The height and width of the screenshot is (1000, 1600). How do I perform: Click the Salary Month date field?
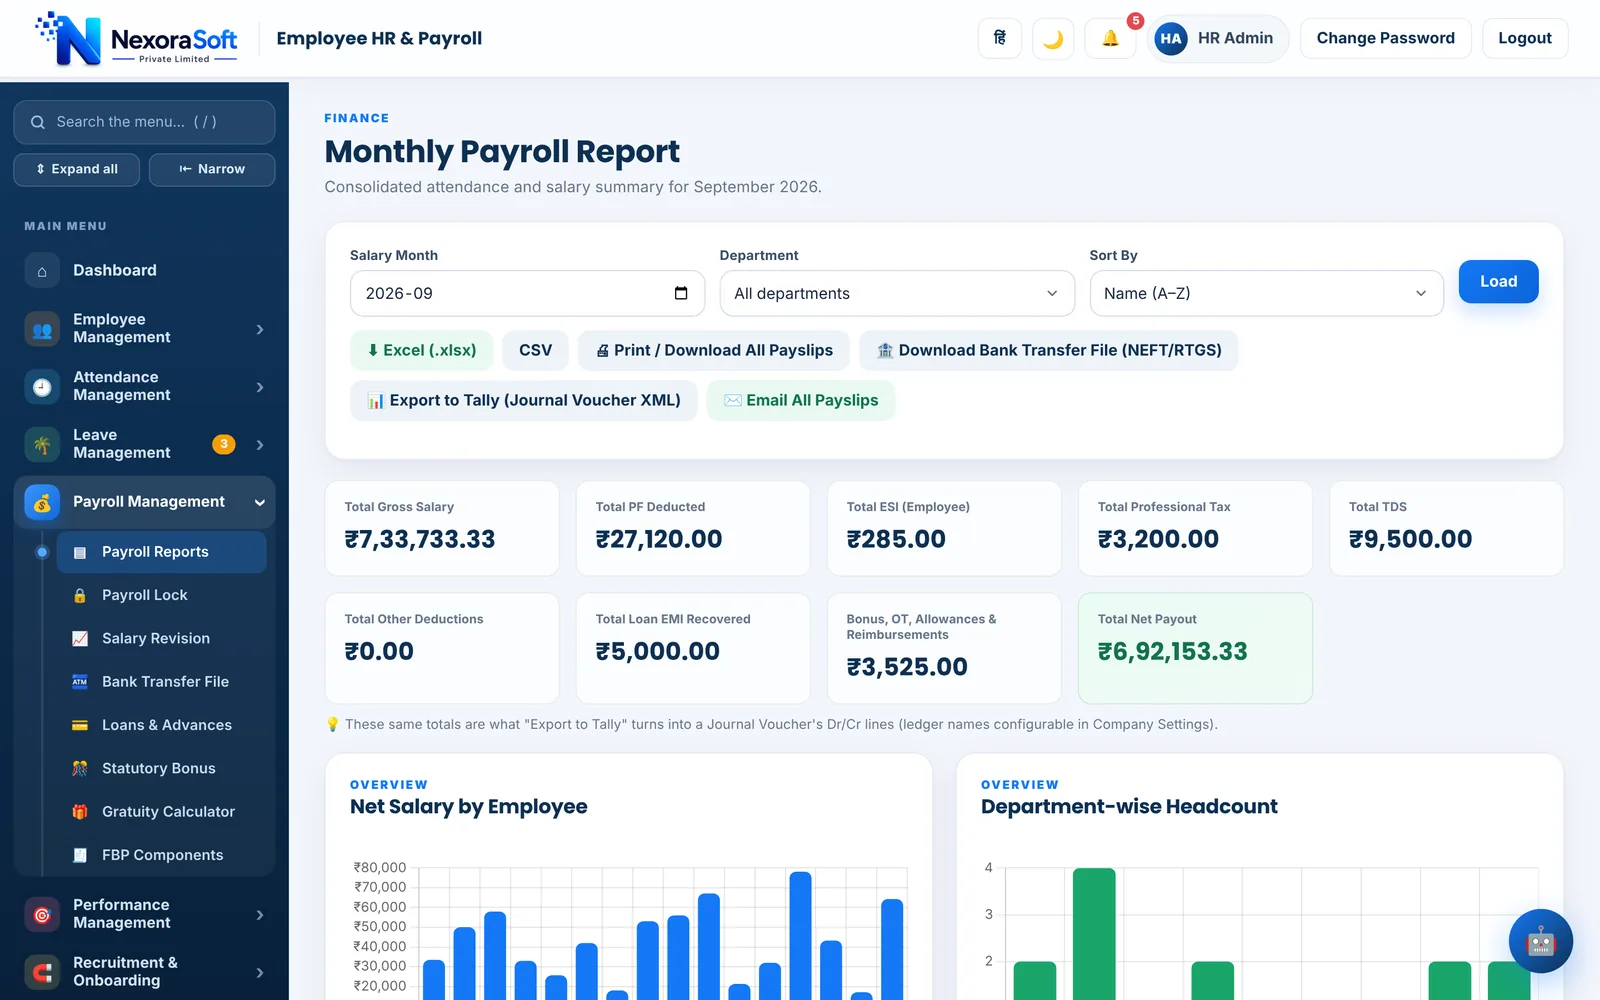tap(527, 293)
